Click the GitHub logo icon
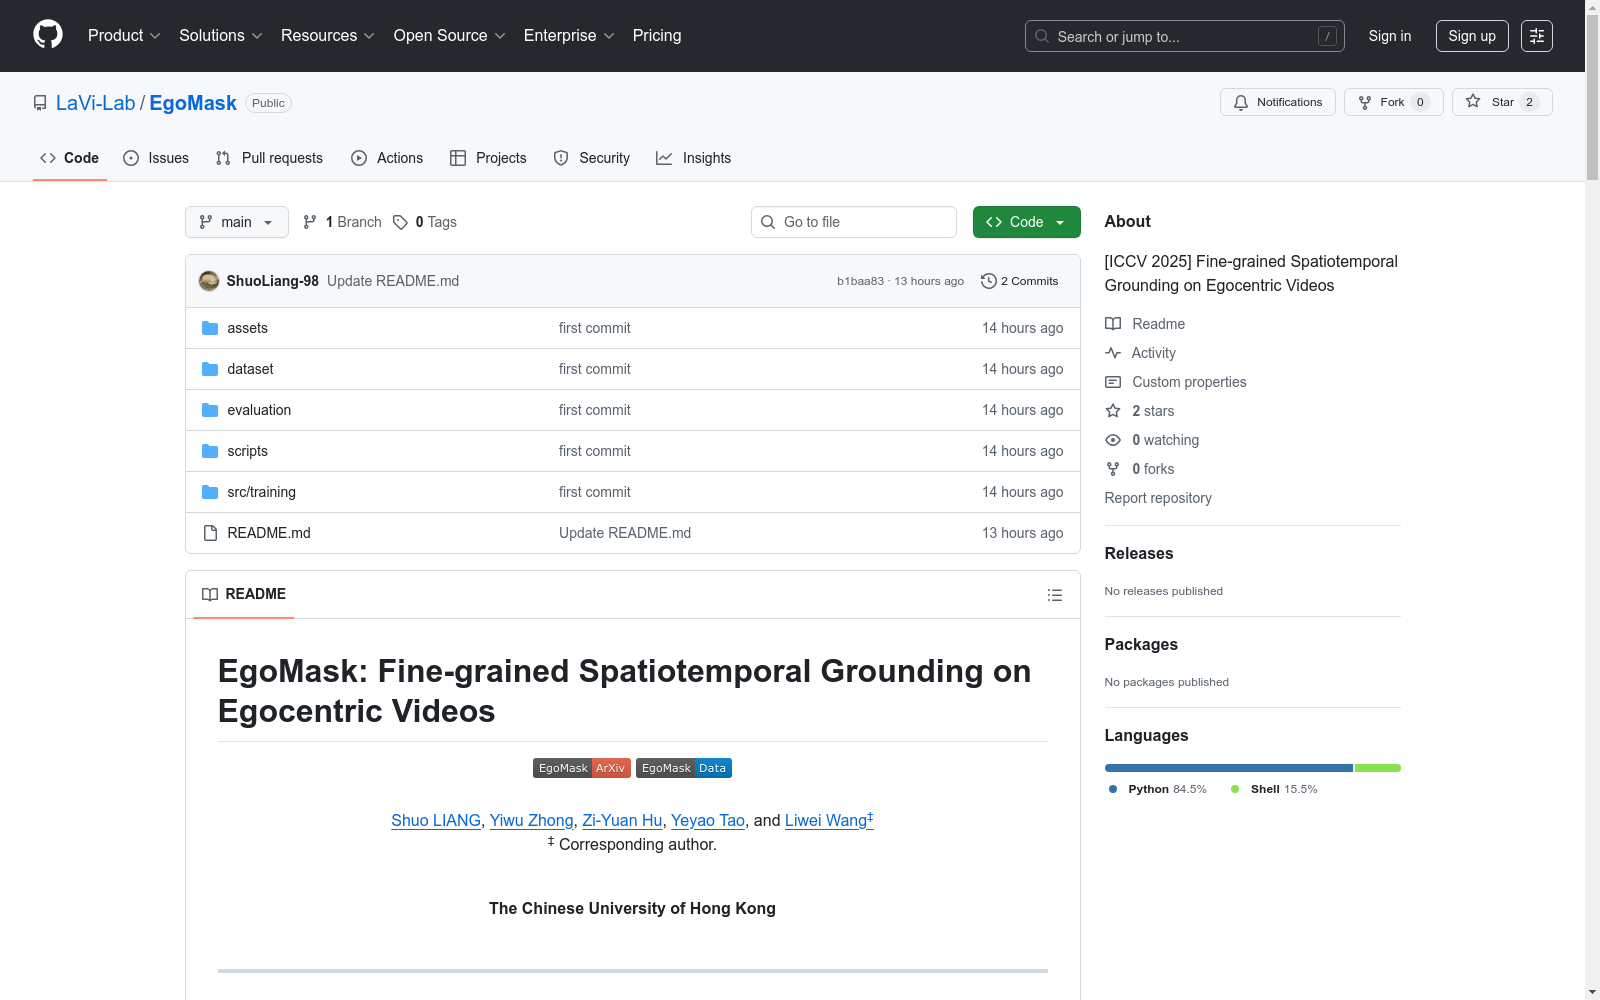Image resolution: width=1600 pixels, height=1000 pixels. pos(48,35)
